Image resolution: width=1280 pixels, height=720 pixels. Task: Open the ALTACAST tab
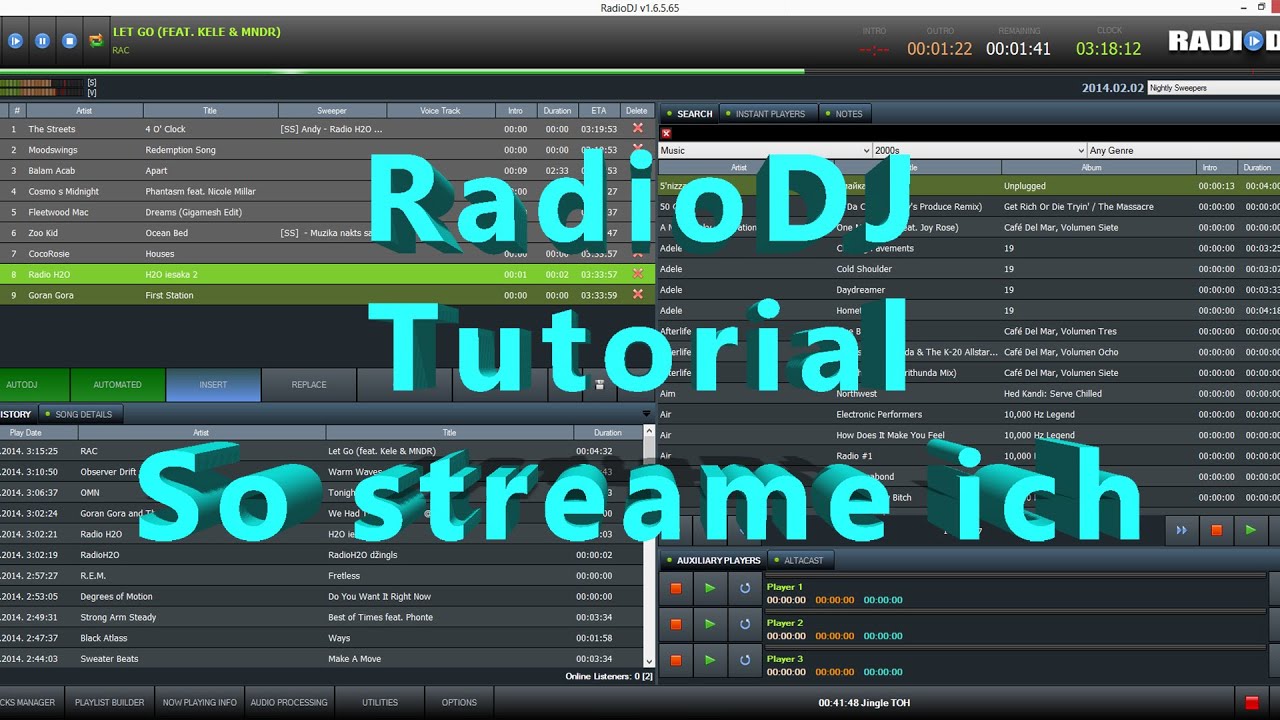pos(800,560)
